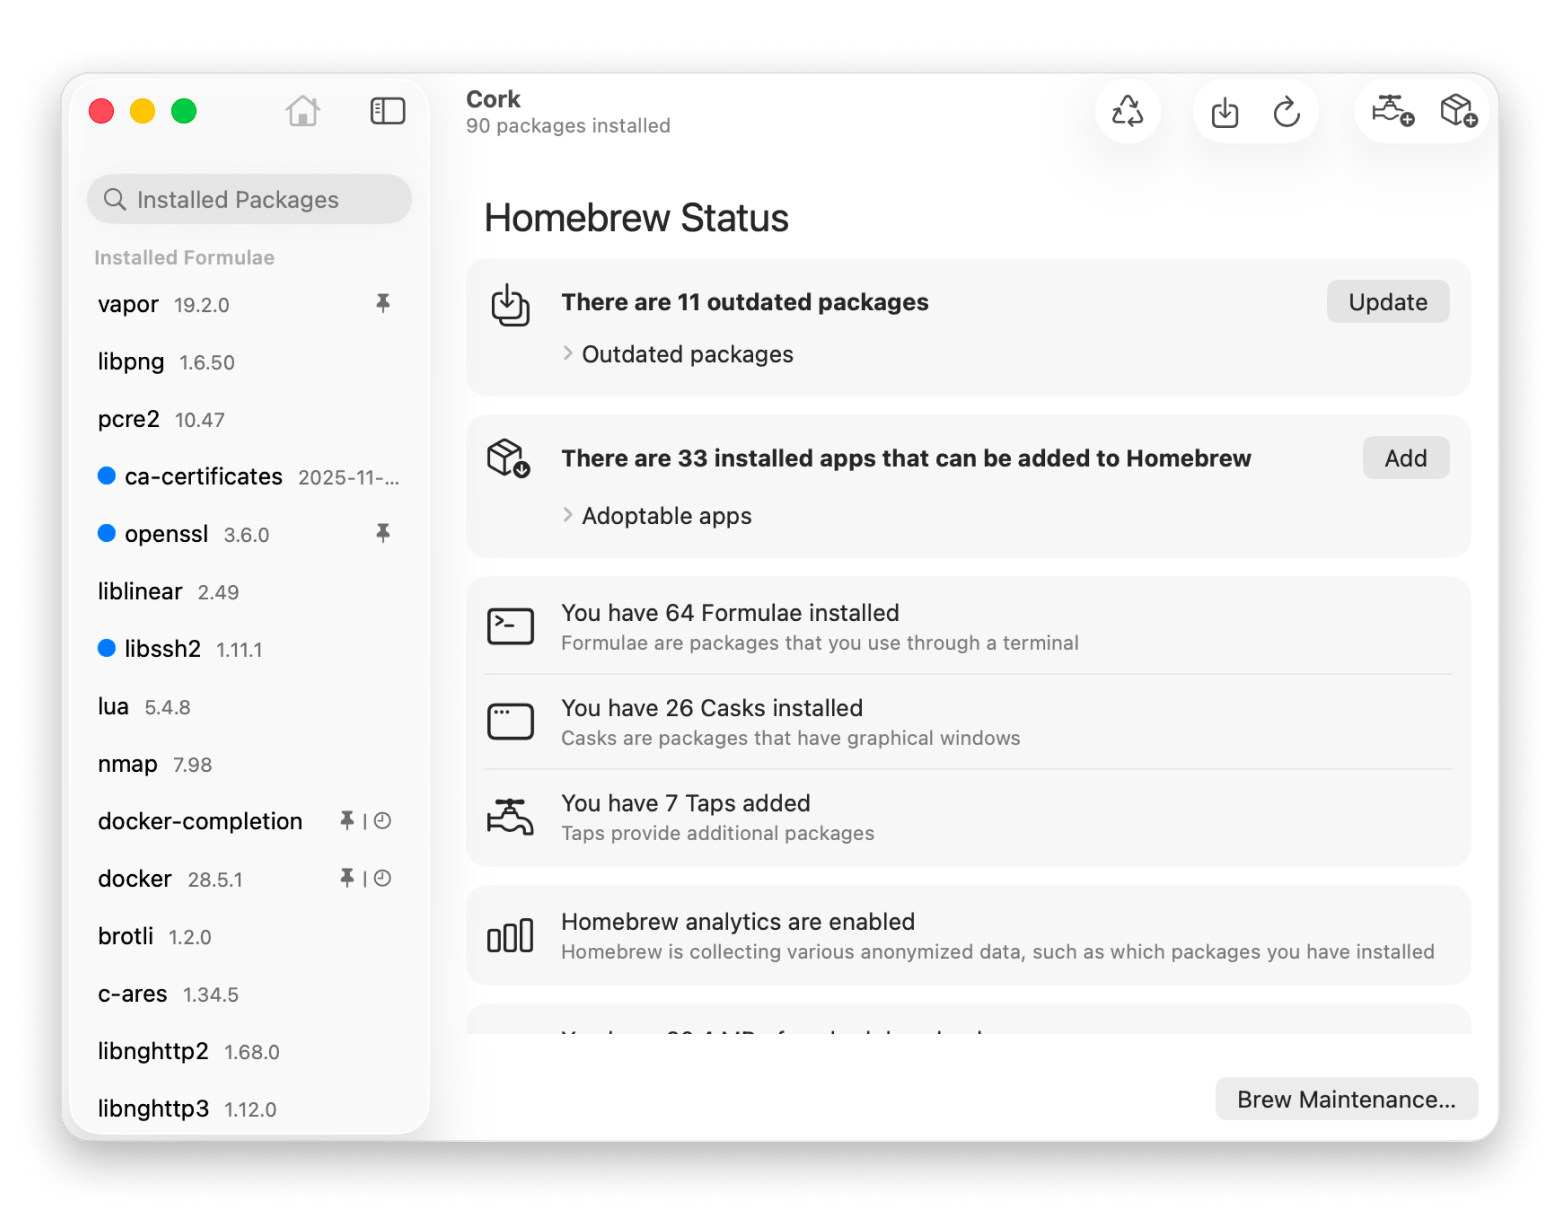1560x1222 pixels.
Task: Click the "Installed Formulae" section header
Action: pyautogui.click(x=184, y=257)
